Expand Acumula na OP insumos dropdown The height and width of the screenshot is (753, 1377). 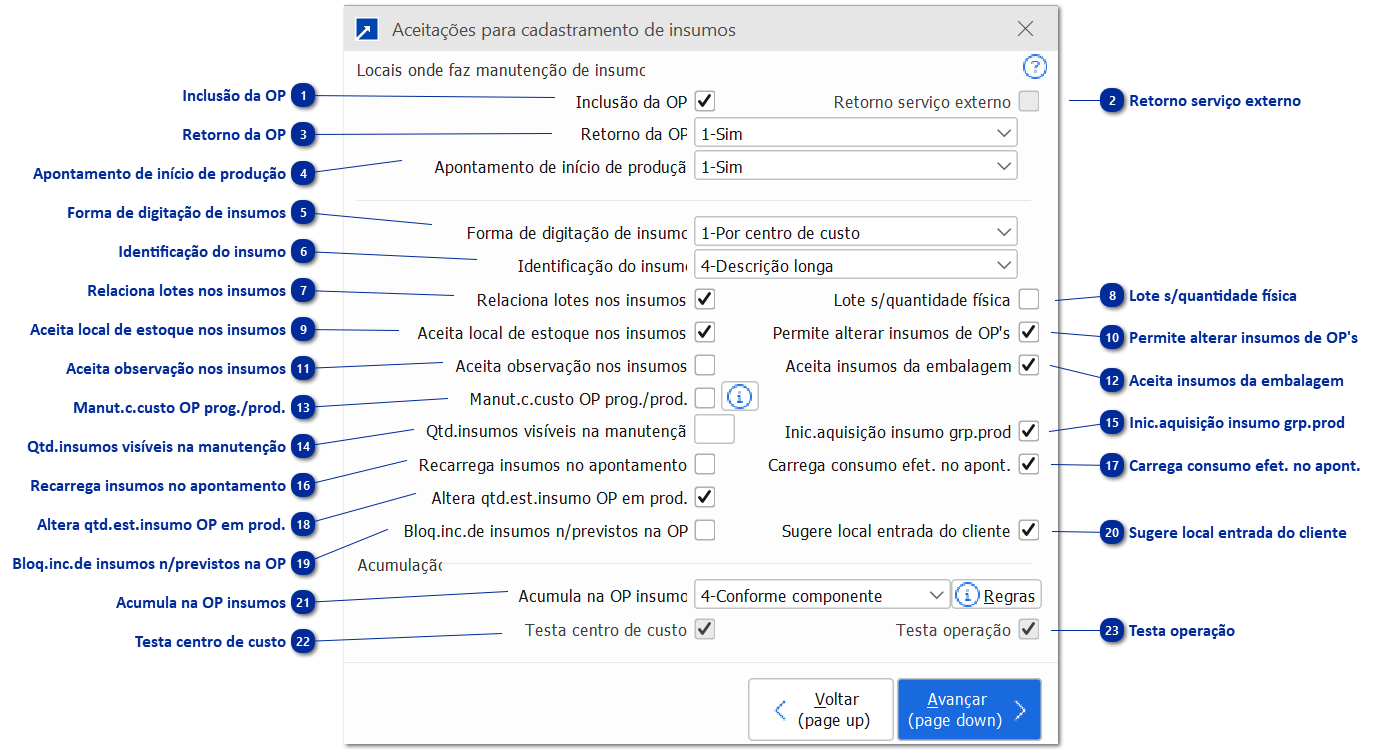821,595
